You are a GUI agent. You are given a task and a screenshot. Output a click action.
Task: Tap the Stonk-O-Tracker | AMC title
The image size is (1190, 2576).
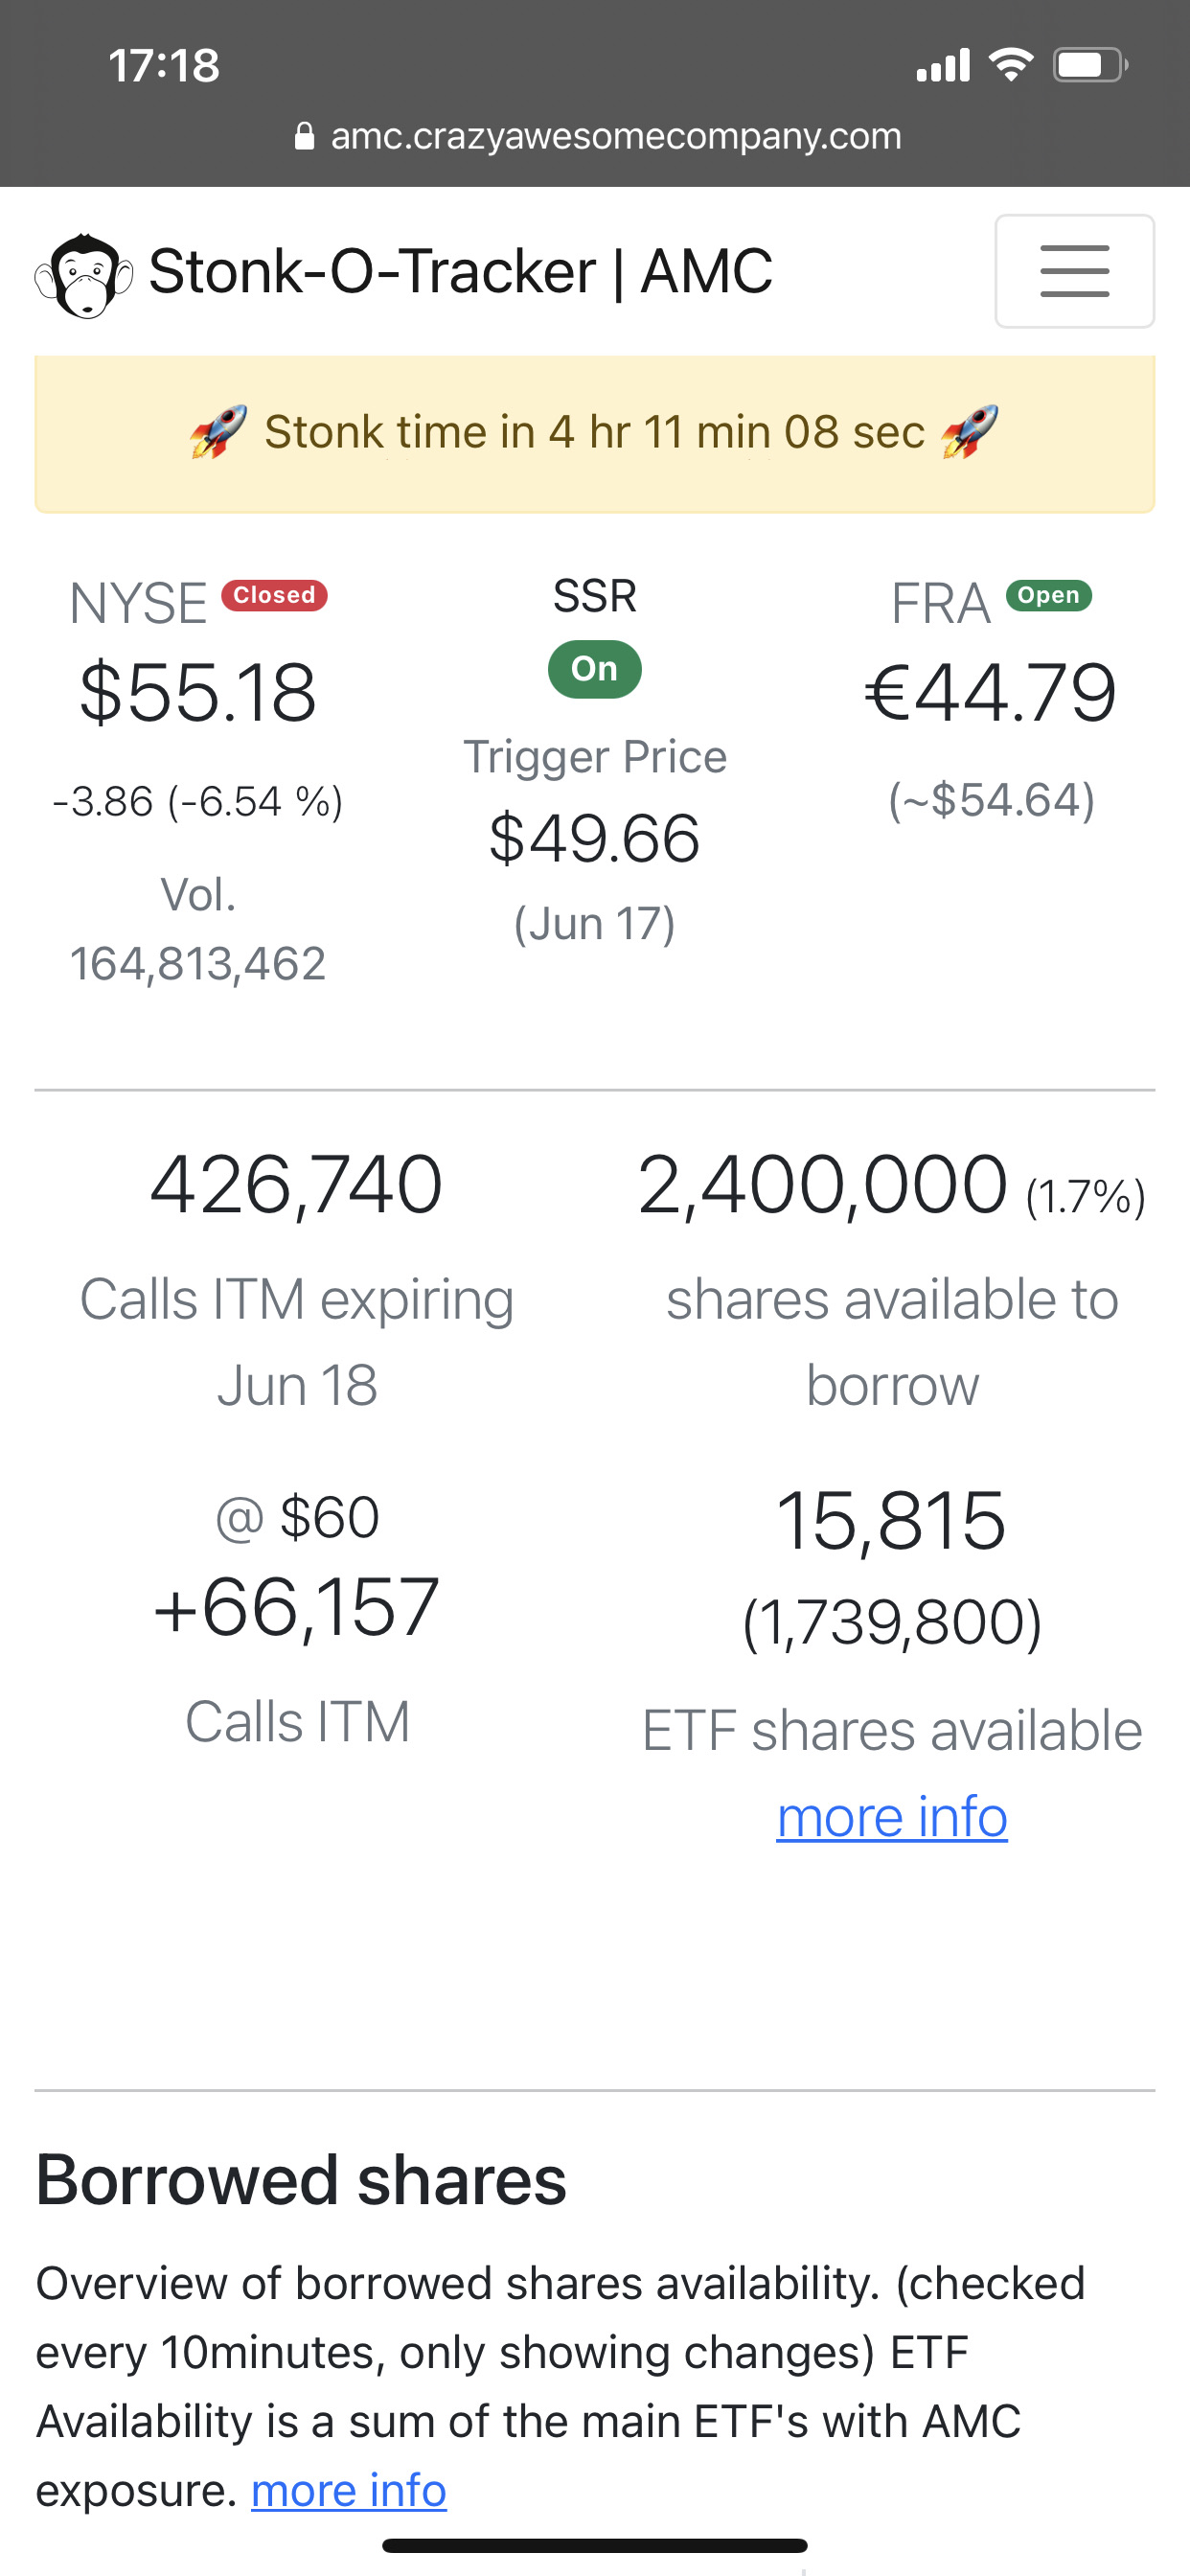coord(460,271)
